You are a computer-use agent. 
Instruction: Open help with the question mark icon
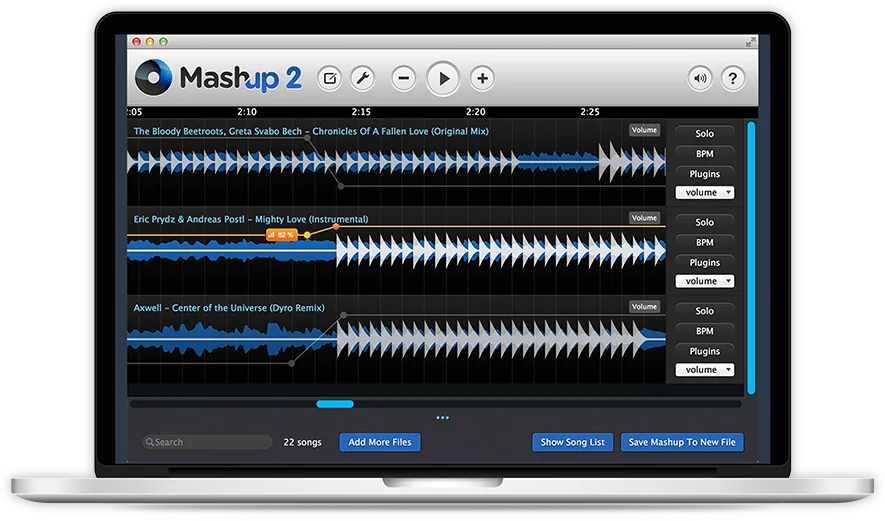[x=733, y=78]
